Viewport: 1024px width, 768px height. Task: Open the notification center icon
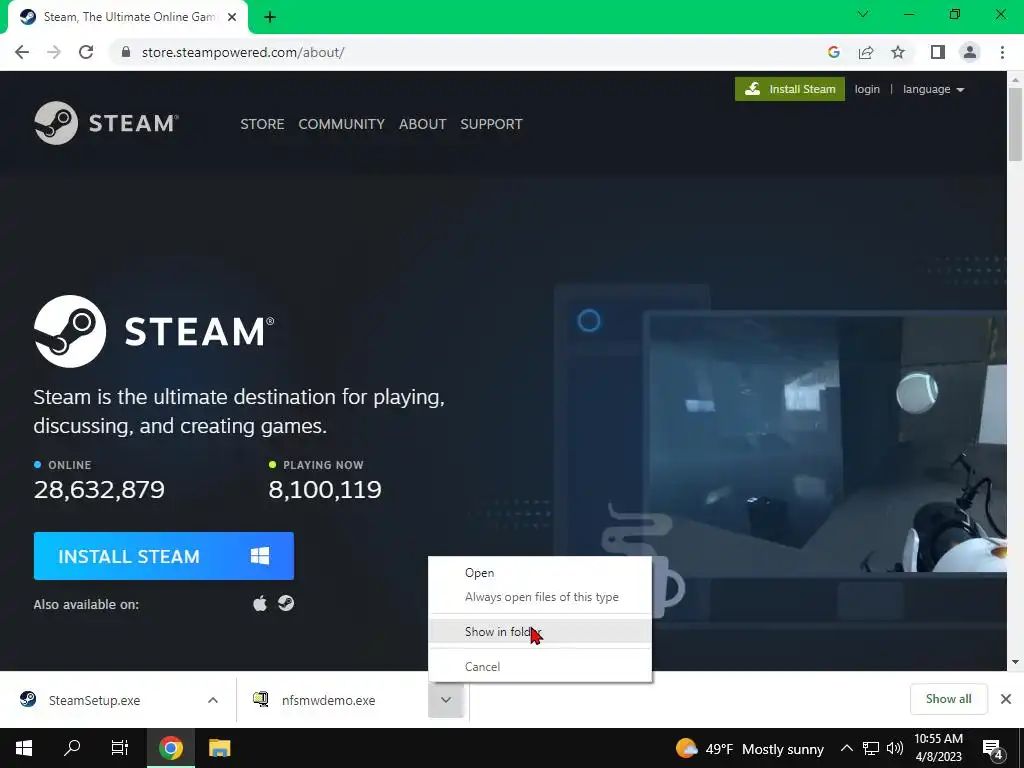click(993, 748)
